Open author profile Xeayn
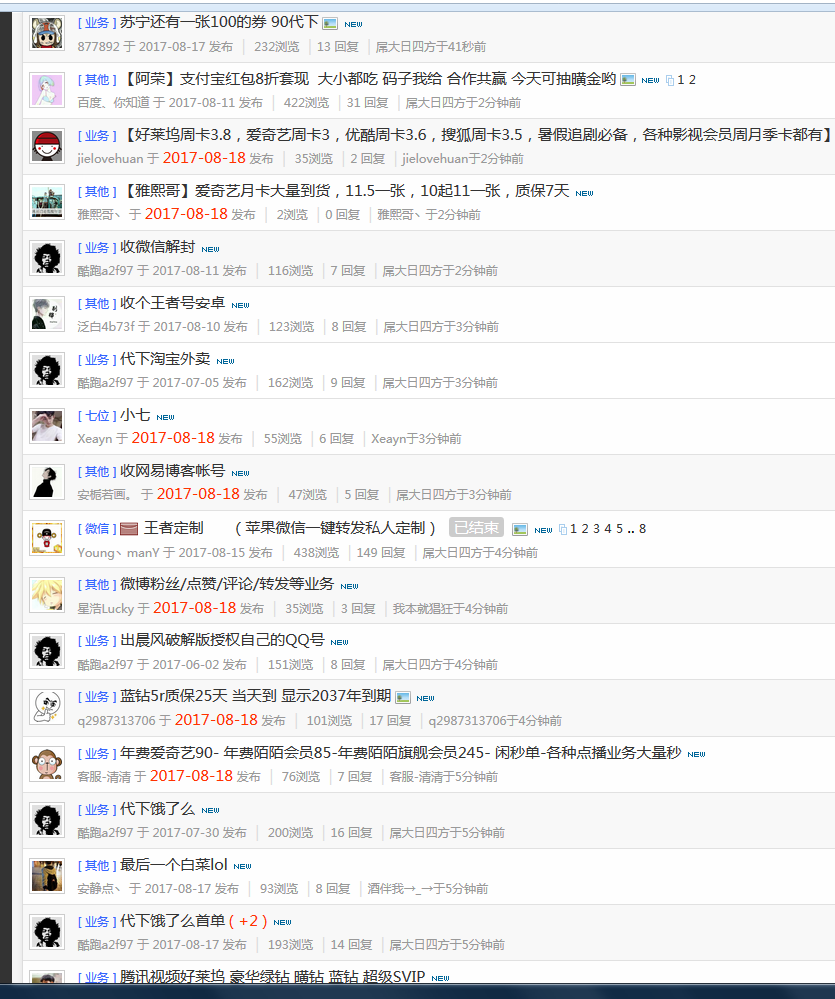This screenshot has width=835, height=999. click(94, 439)
